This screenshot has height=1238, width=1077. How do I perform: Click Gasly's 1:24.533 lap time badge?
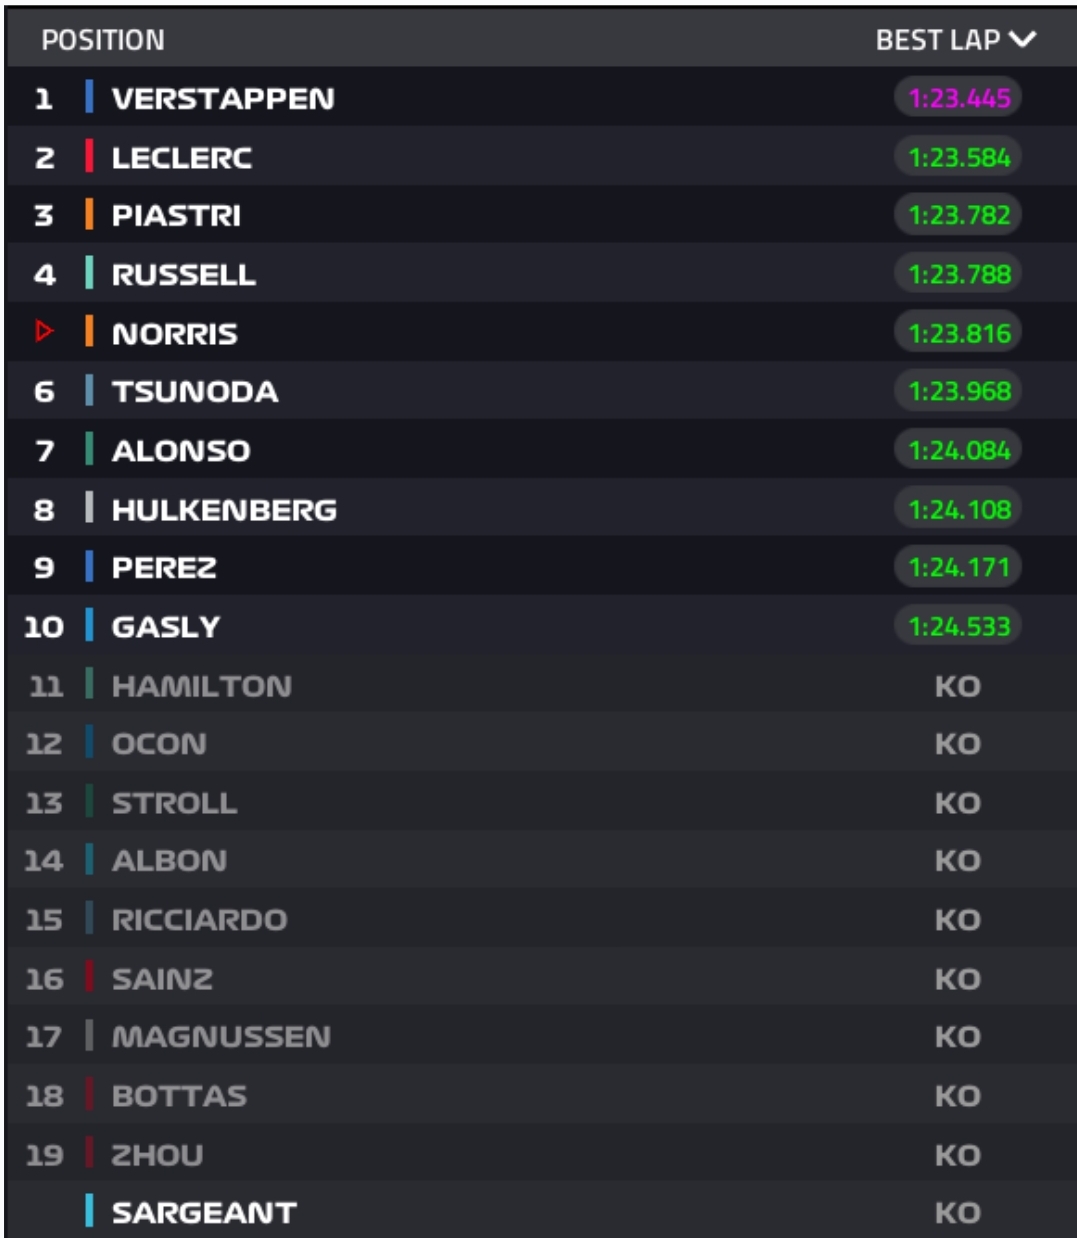tap(958, 626)
